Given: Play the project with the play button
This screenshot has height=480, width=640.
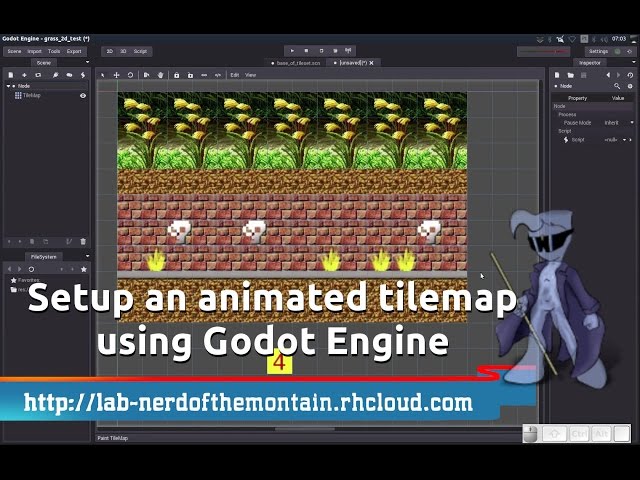Looking at the screenshot, I should [292, 51].
